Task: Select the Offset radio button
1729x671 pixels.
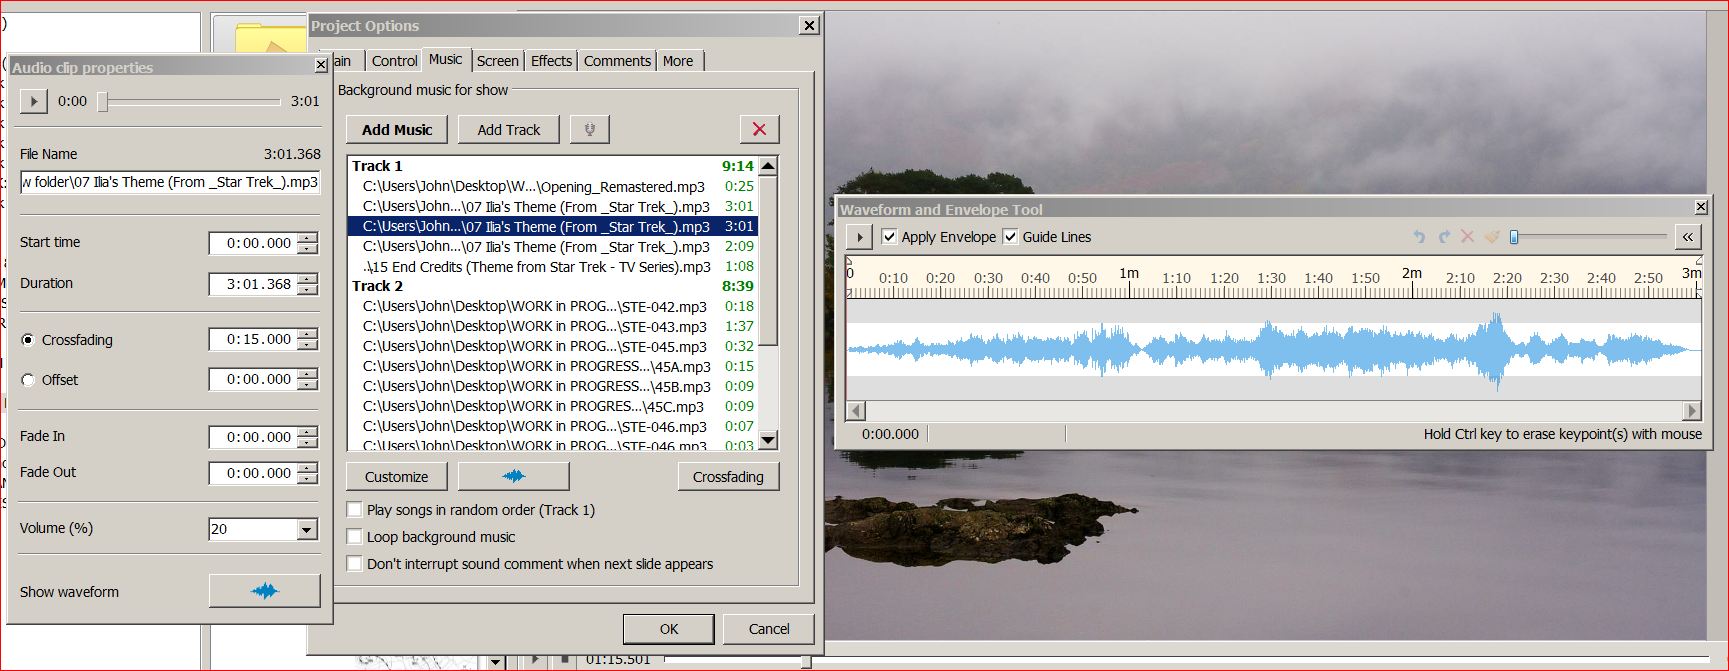Action: [28, 380]
